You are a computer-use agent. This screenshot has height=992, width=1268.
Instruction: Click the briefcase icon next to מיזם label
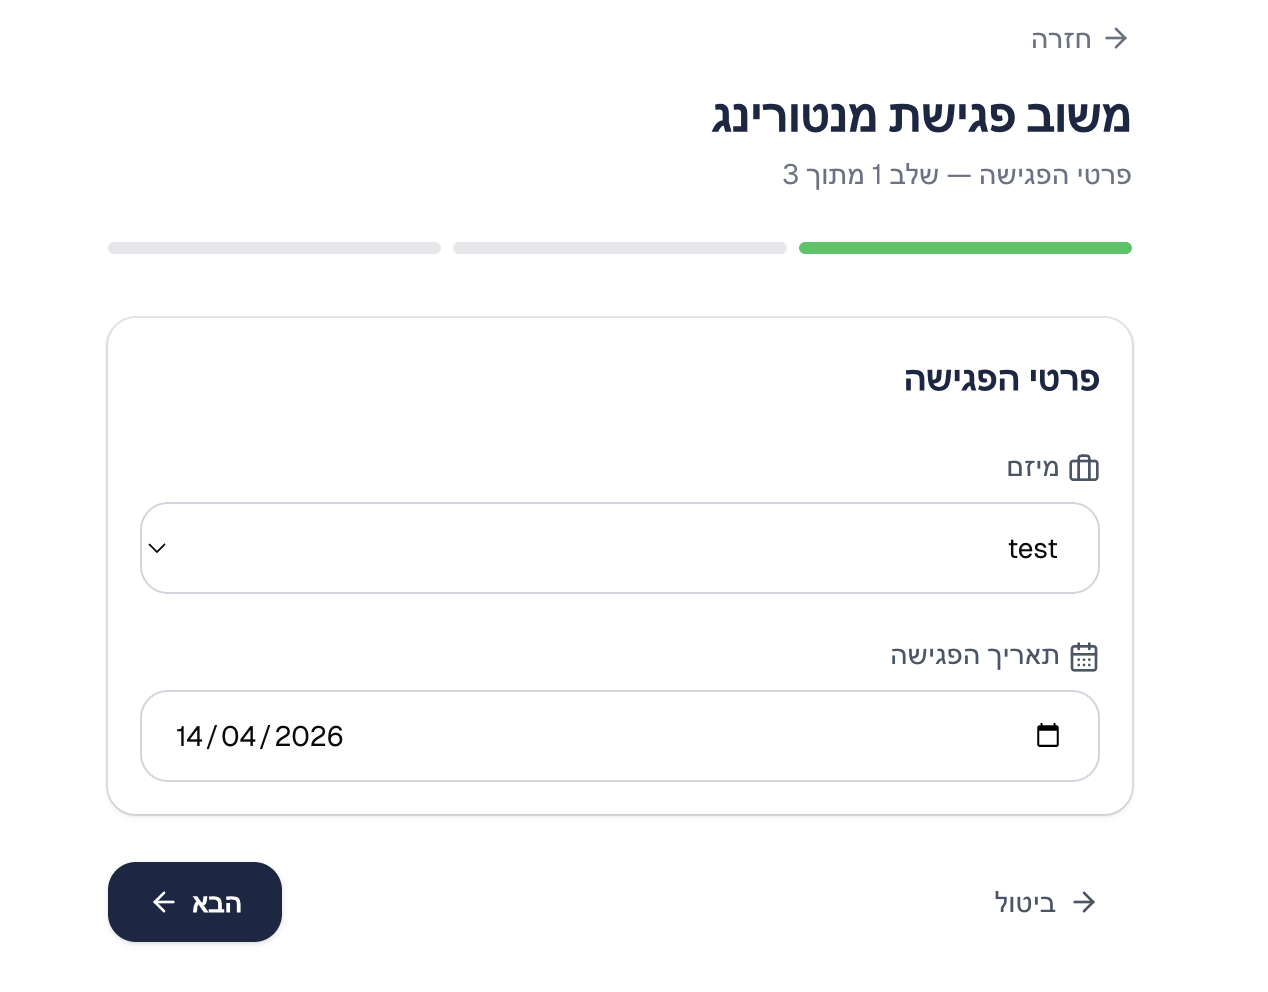click(x=1084, y=467)
